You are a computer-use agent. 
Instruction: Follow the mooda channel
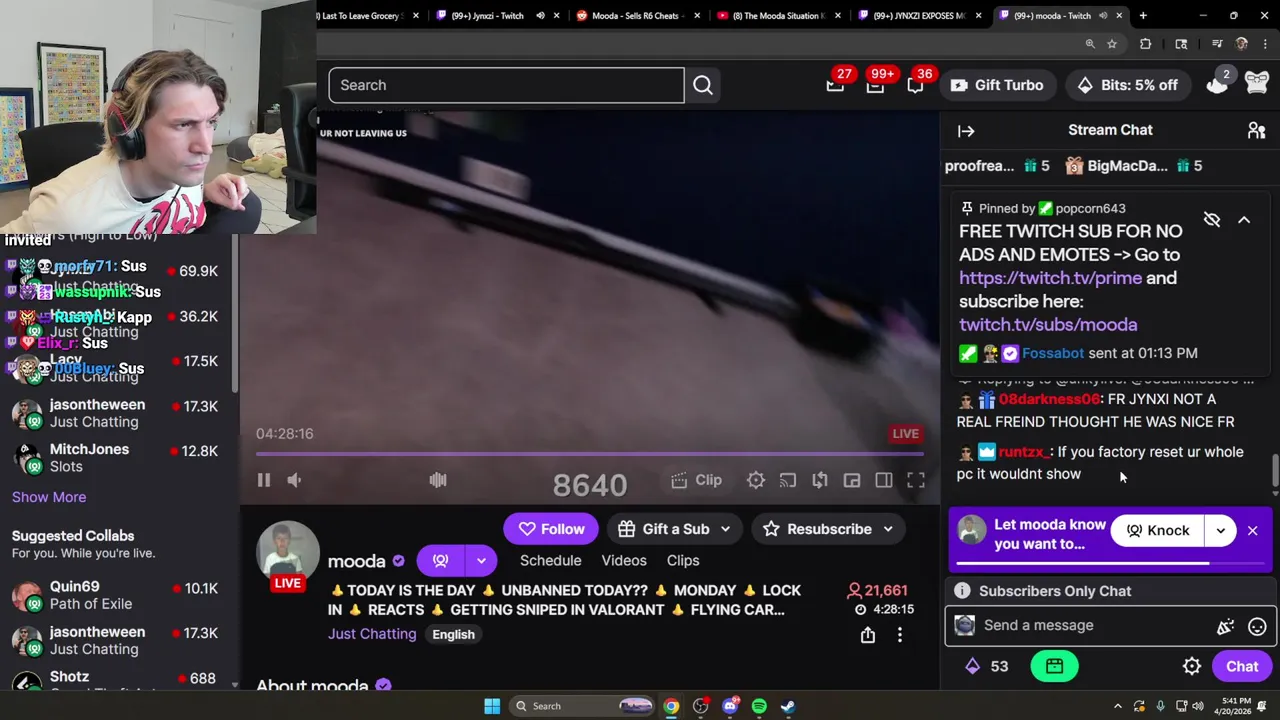click(551, 529)
